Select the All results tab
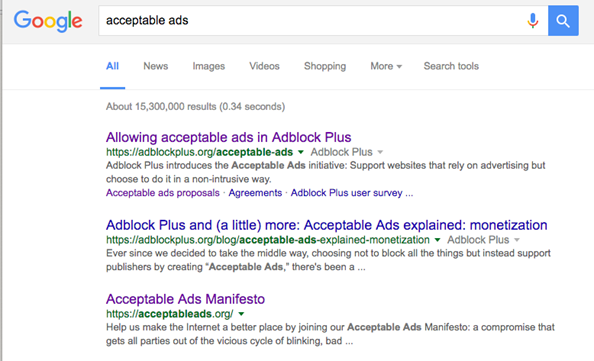Image resolution: width=594 pixels, height=361 pixels. pyautogui.click(x=113, y=66)
